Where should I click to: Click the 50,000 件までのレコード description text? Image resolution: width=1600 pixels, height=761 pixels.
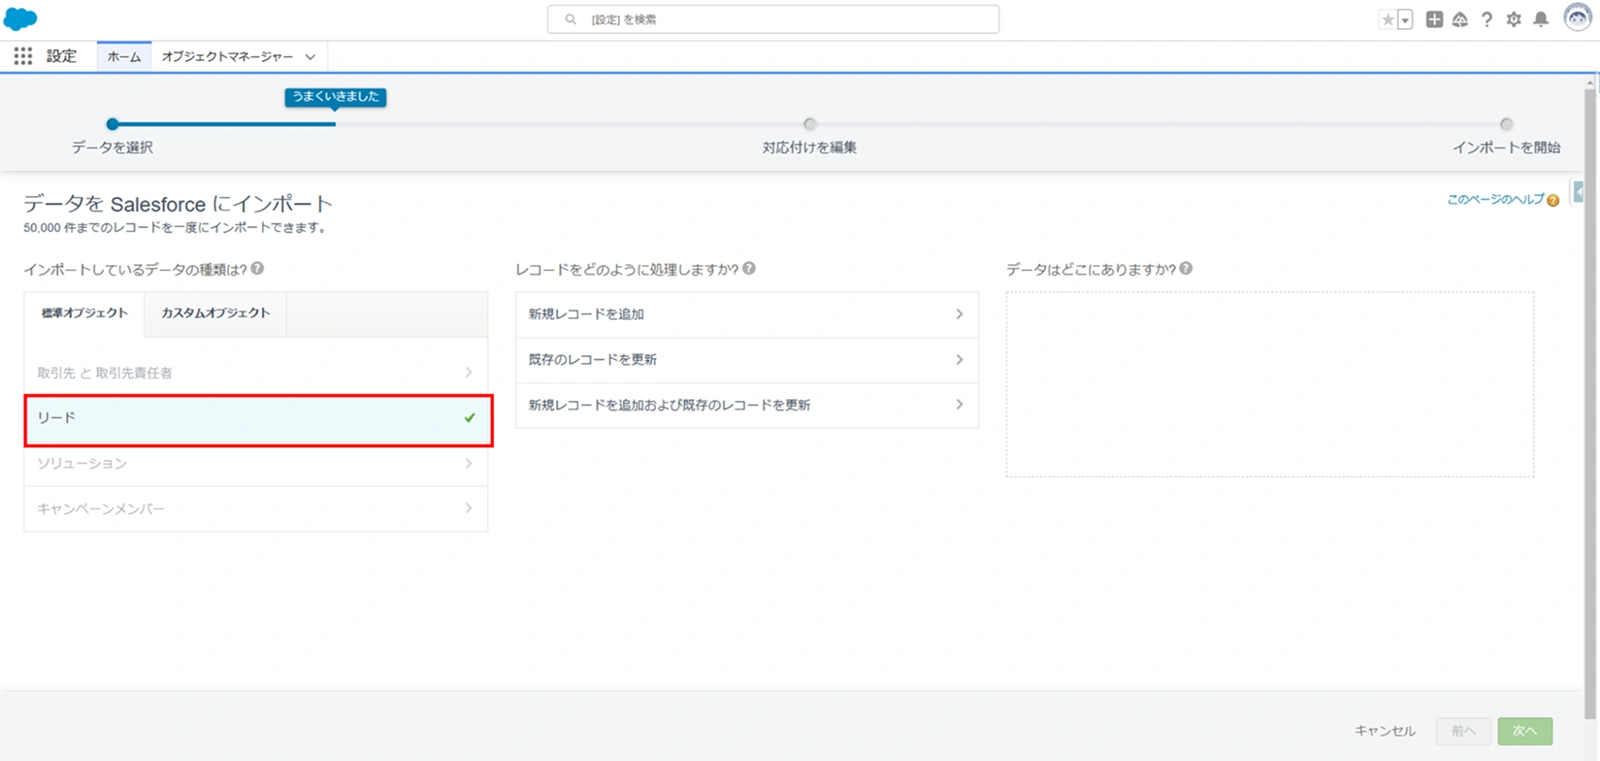[175, 228]
